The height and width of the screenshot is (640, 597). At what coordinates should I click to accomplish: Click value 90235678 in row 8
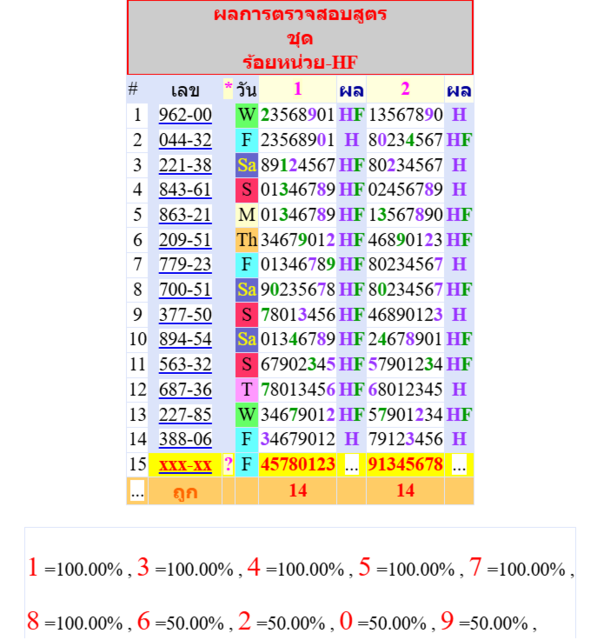point(298,289)
